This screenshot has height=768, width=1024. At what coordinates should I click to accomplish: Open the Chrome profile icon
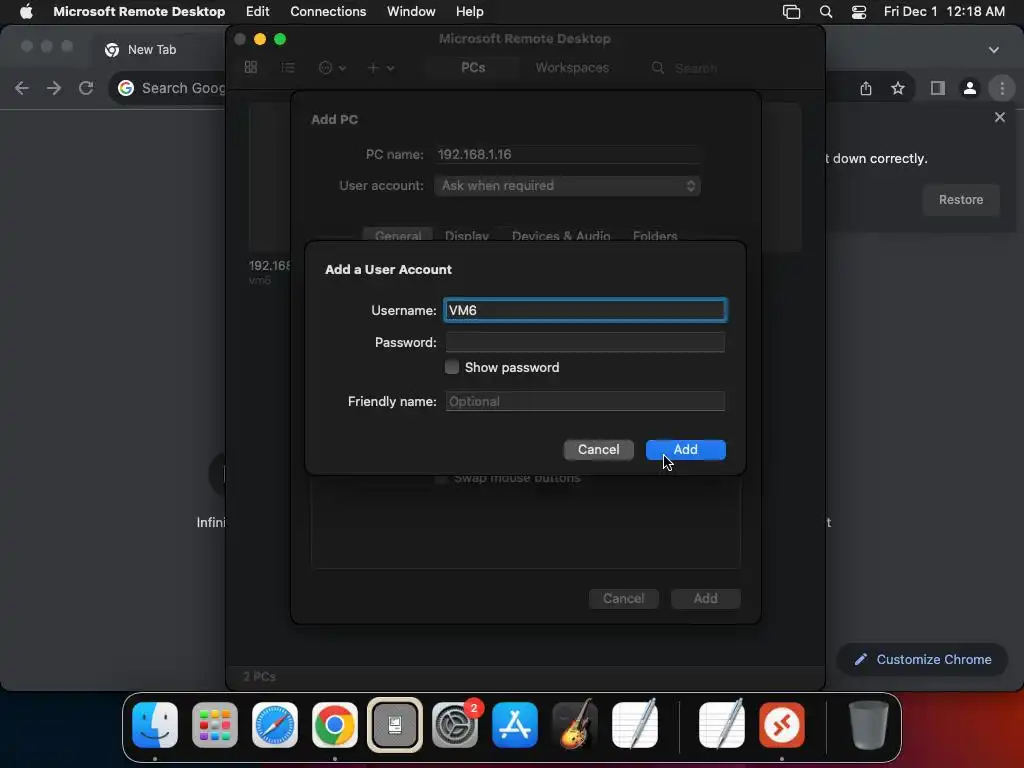[x=970, y=88]
